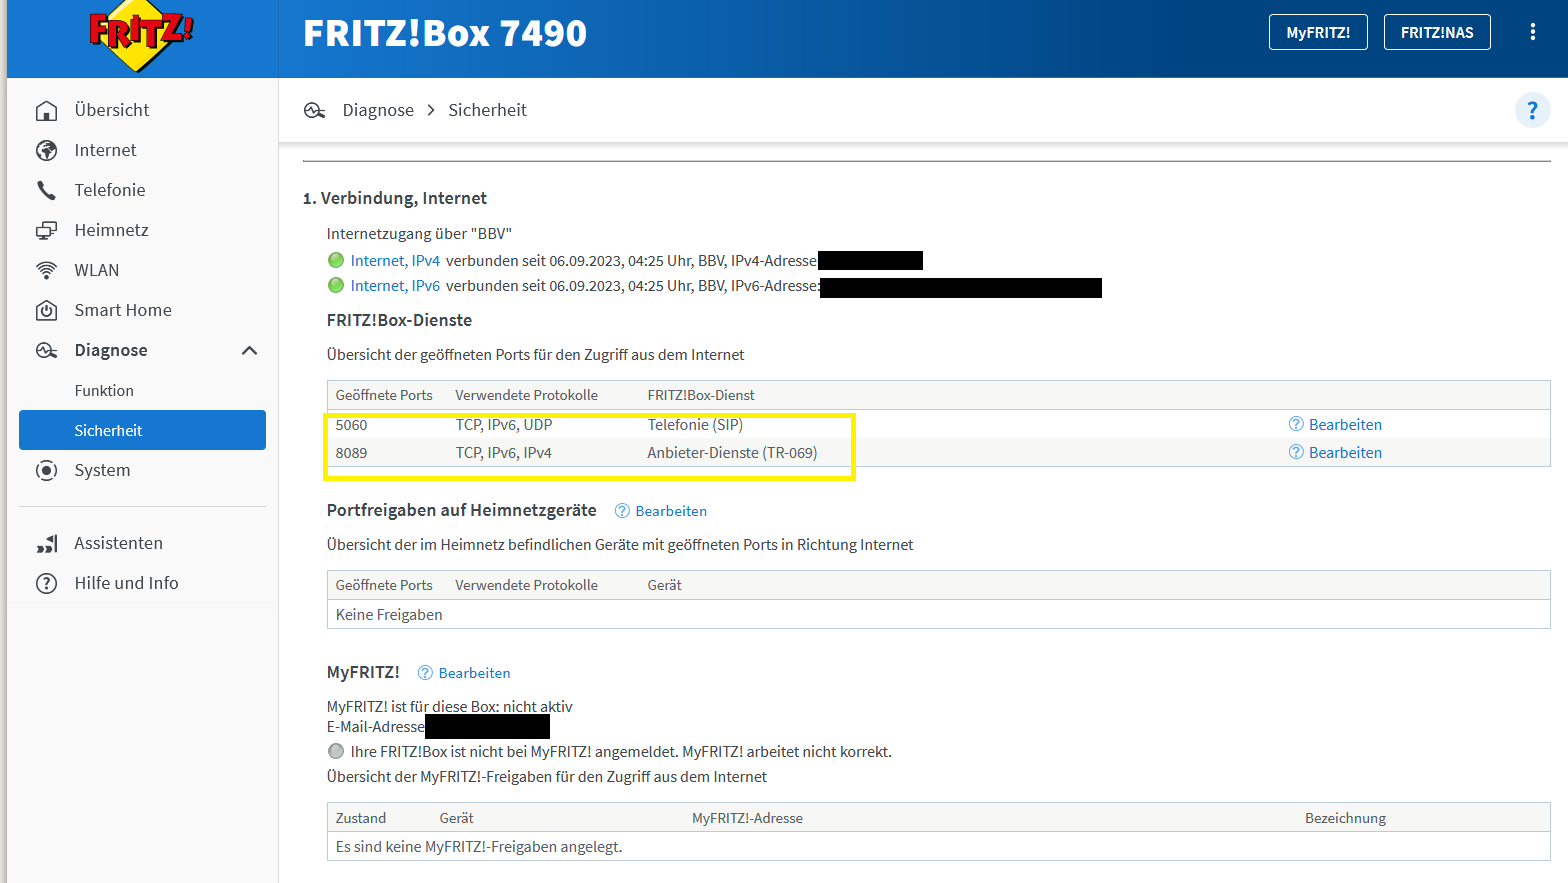Click help icon beside Portfreigaben Bearbeiten

(622, 511)
